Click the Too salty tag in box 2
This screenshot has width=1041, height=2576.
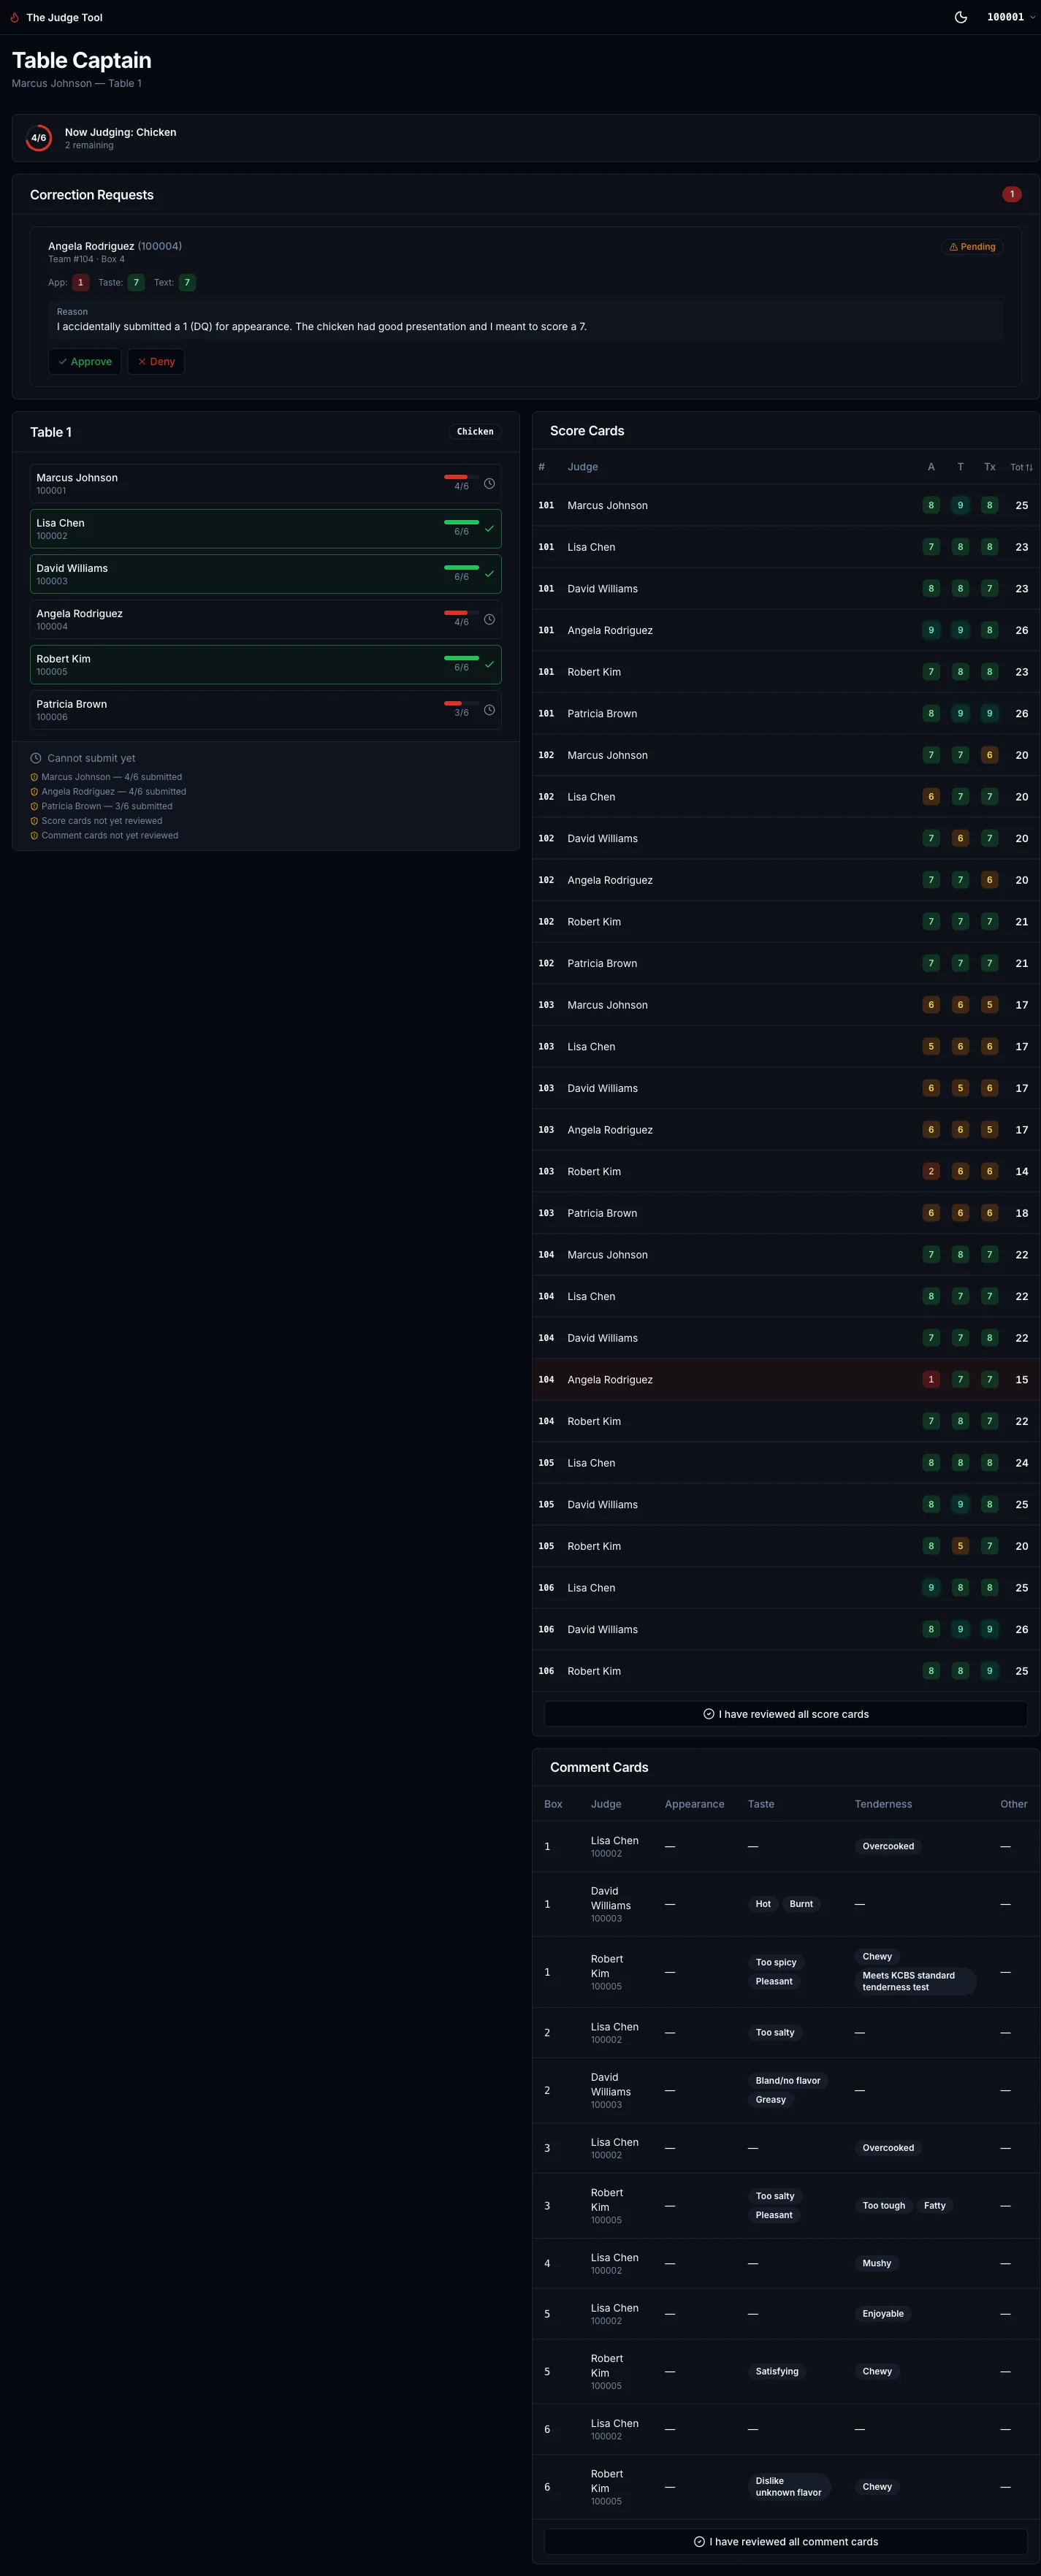pyautogui.click(x=775, y=2033)
